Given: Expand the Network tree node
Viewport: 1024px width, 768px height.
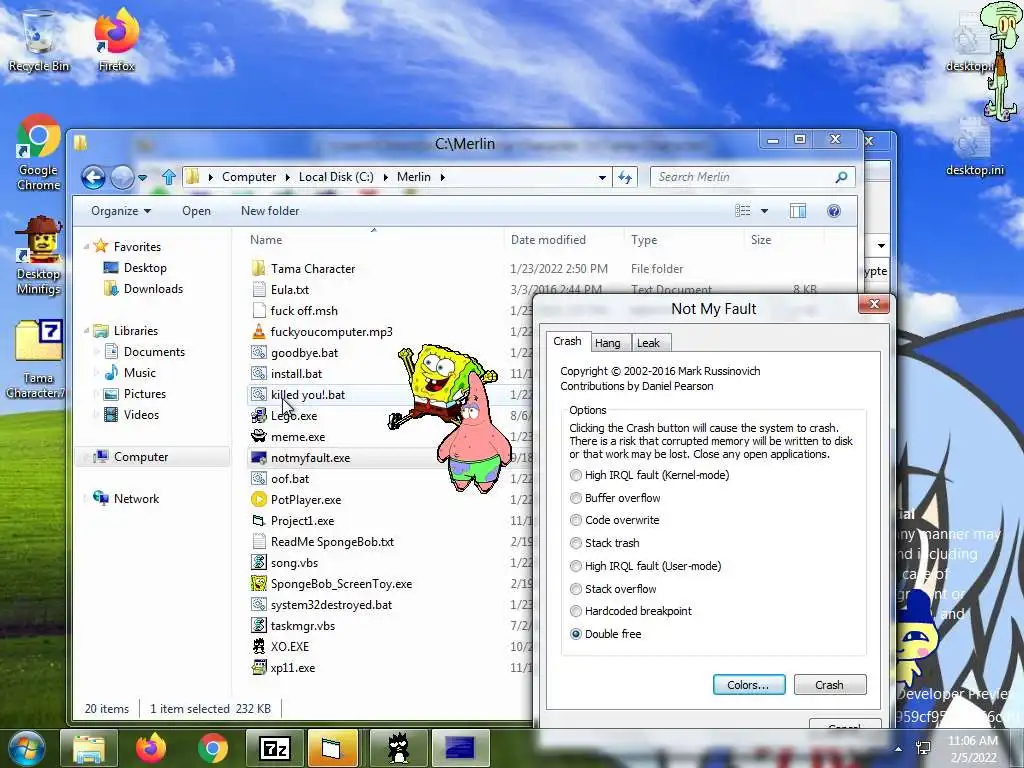Looking at the screenshot, I should coord(87,499).
